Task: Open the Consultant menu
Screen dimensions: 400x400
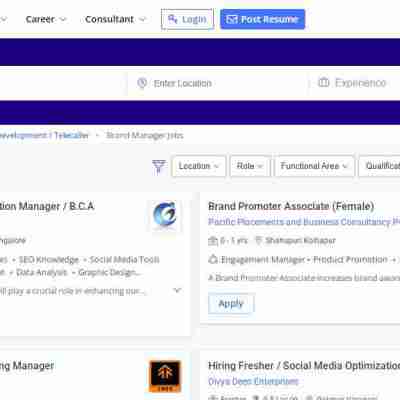Action: pyautogui.click(x=115, y=19)
